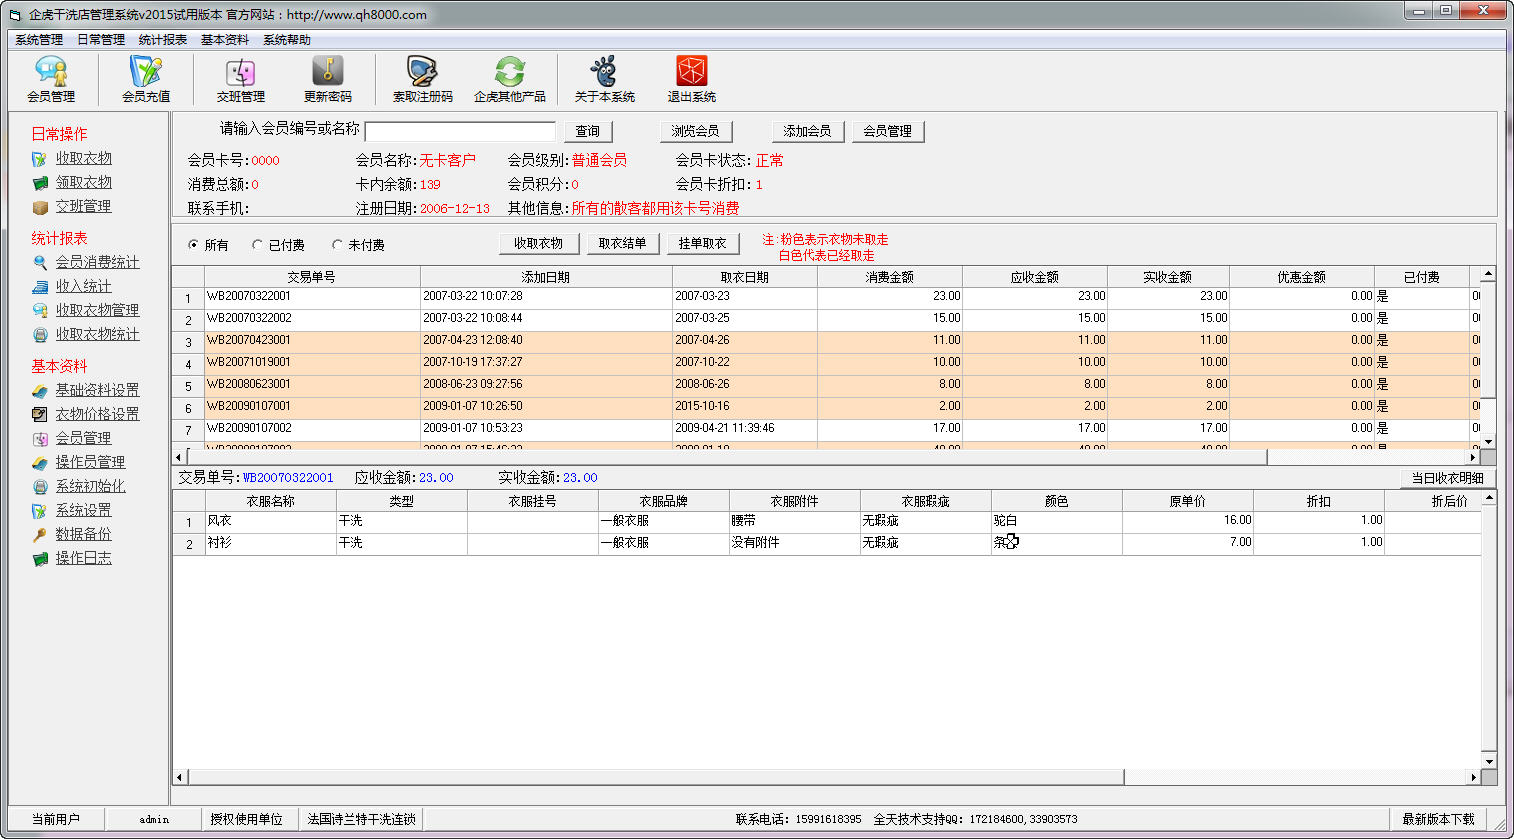Image resolution: width=1514 pixels, height=839 pixels.
Task: Open 企虎其他产品 toolbar icon
Action: [x=510, y=71]
